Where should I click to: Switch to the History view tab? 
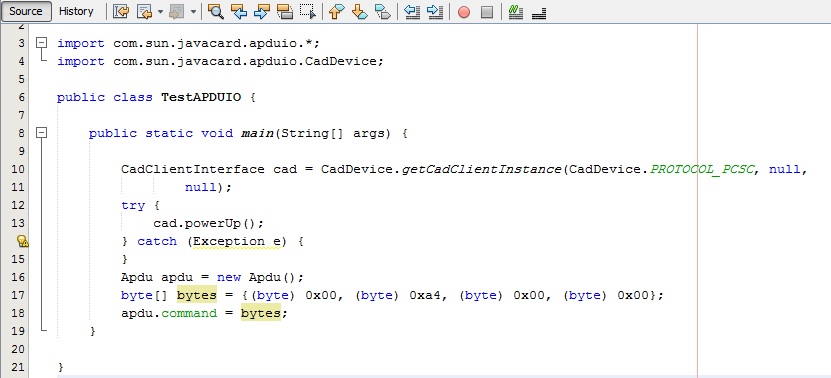point(76,11)
